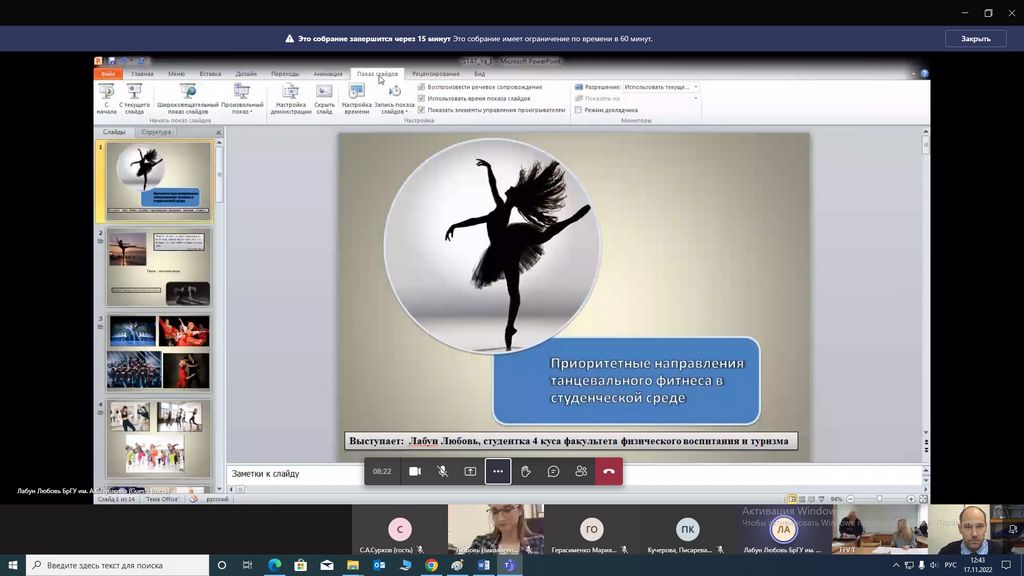The width and height of the screenshot is (1024, 576).
Task: Click Закрыть on the meeting notification banner
Action: click(x=975, y=39)
